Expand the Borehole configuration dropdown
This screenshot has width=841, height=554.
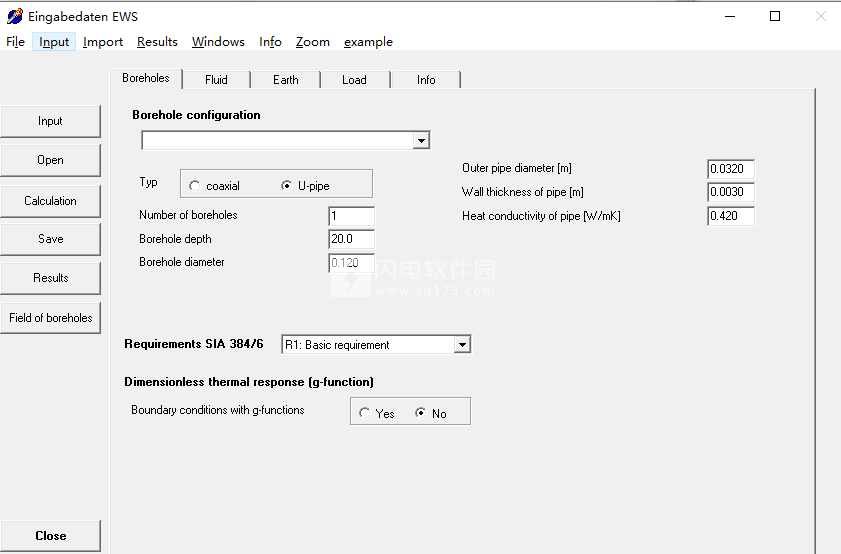point(422,141)
